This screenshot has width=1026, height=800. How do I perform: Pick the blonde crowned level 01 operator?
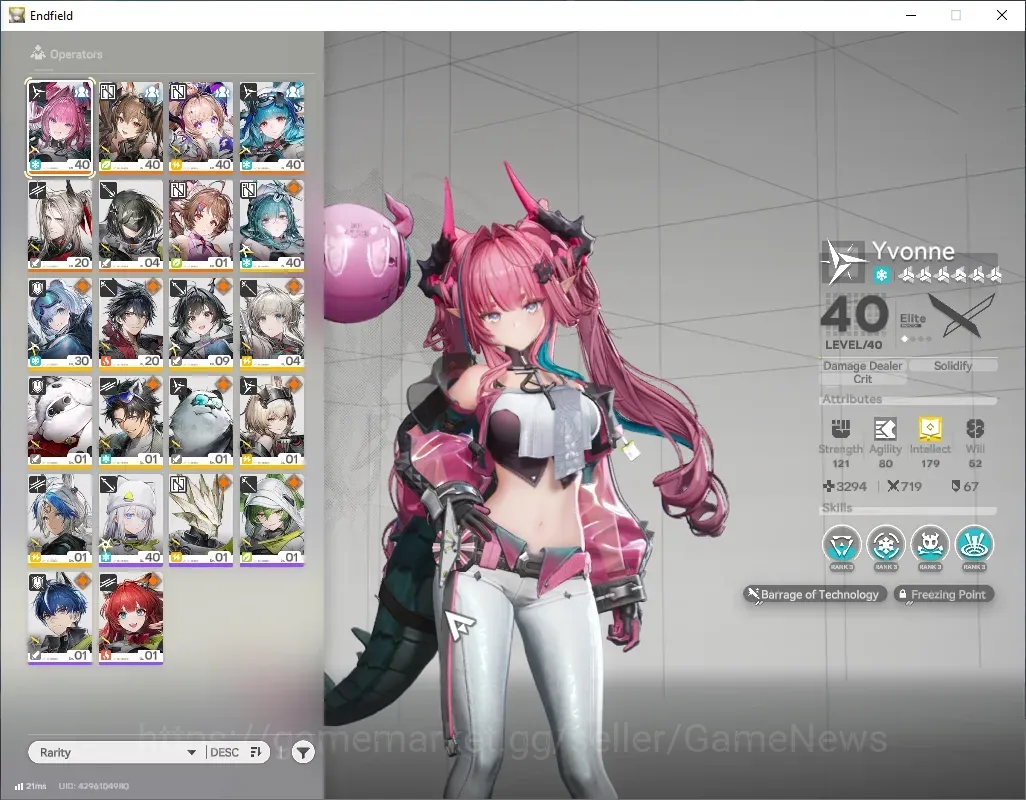click(x=272, y=422)
